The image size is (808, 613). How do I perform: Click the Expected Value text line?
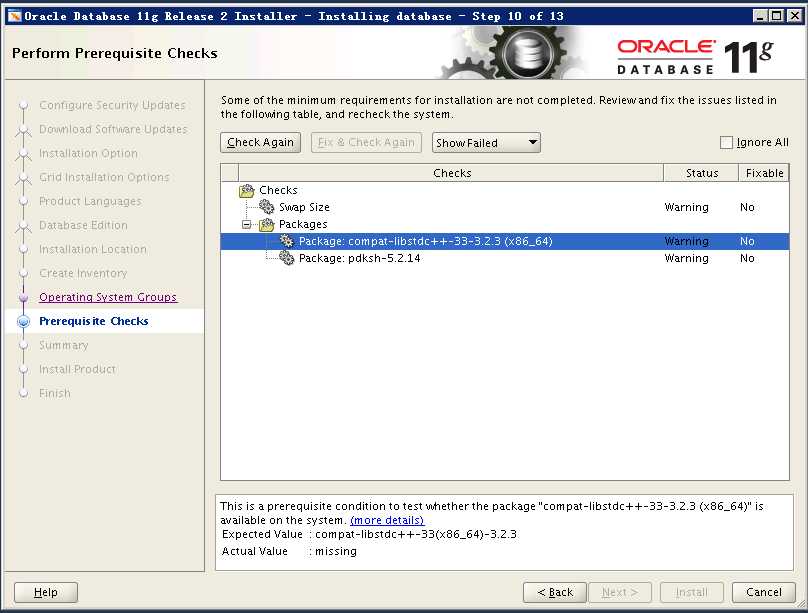[x=369, y=534]
